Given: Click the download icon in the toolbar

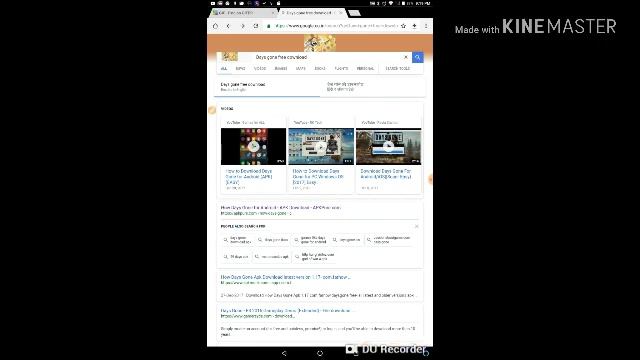Looking at the screenshot, I should 414,26.
